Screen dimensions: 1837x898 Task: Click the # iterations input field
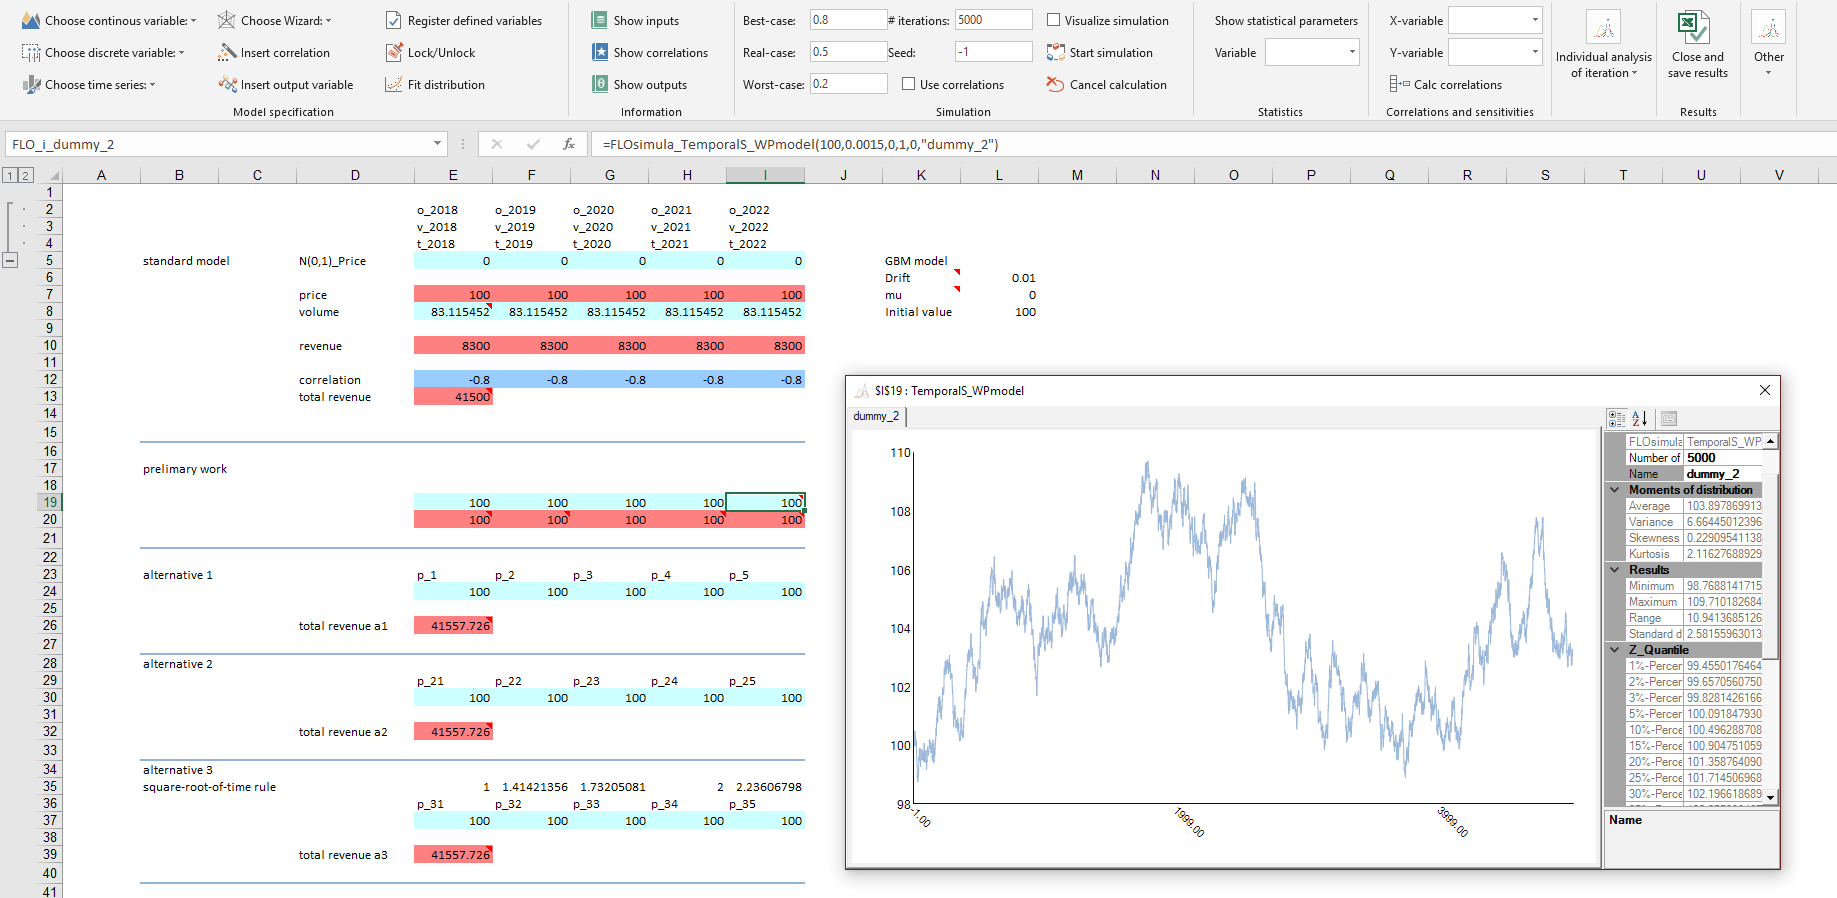993,20
